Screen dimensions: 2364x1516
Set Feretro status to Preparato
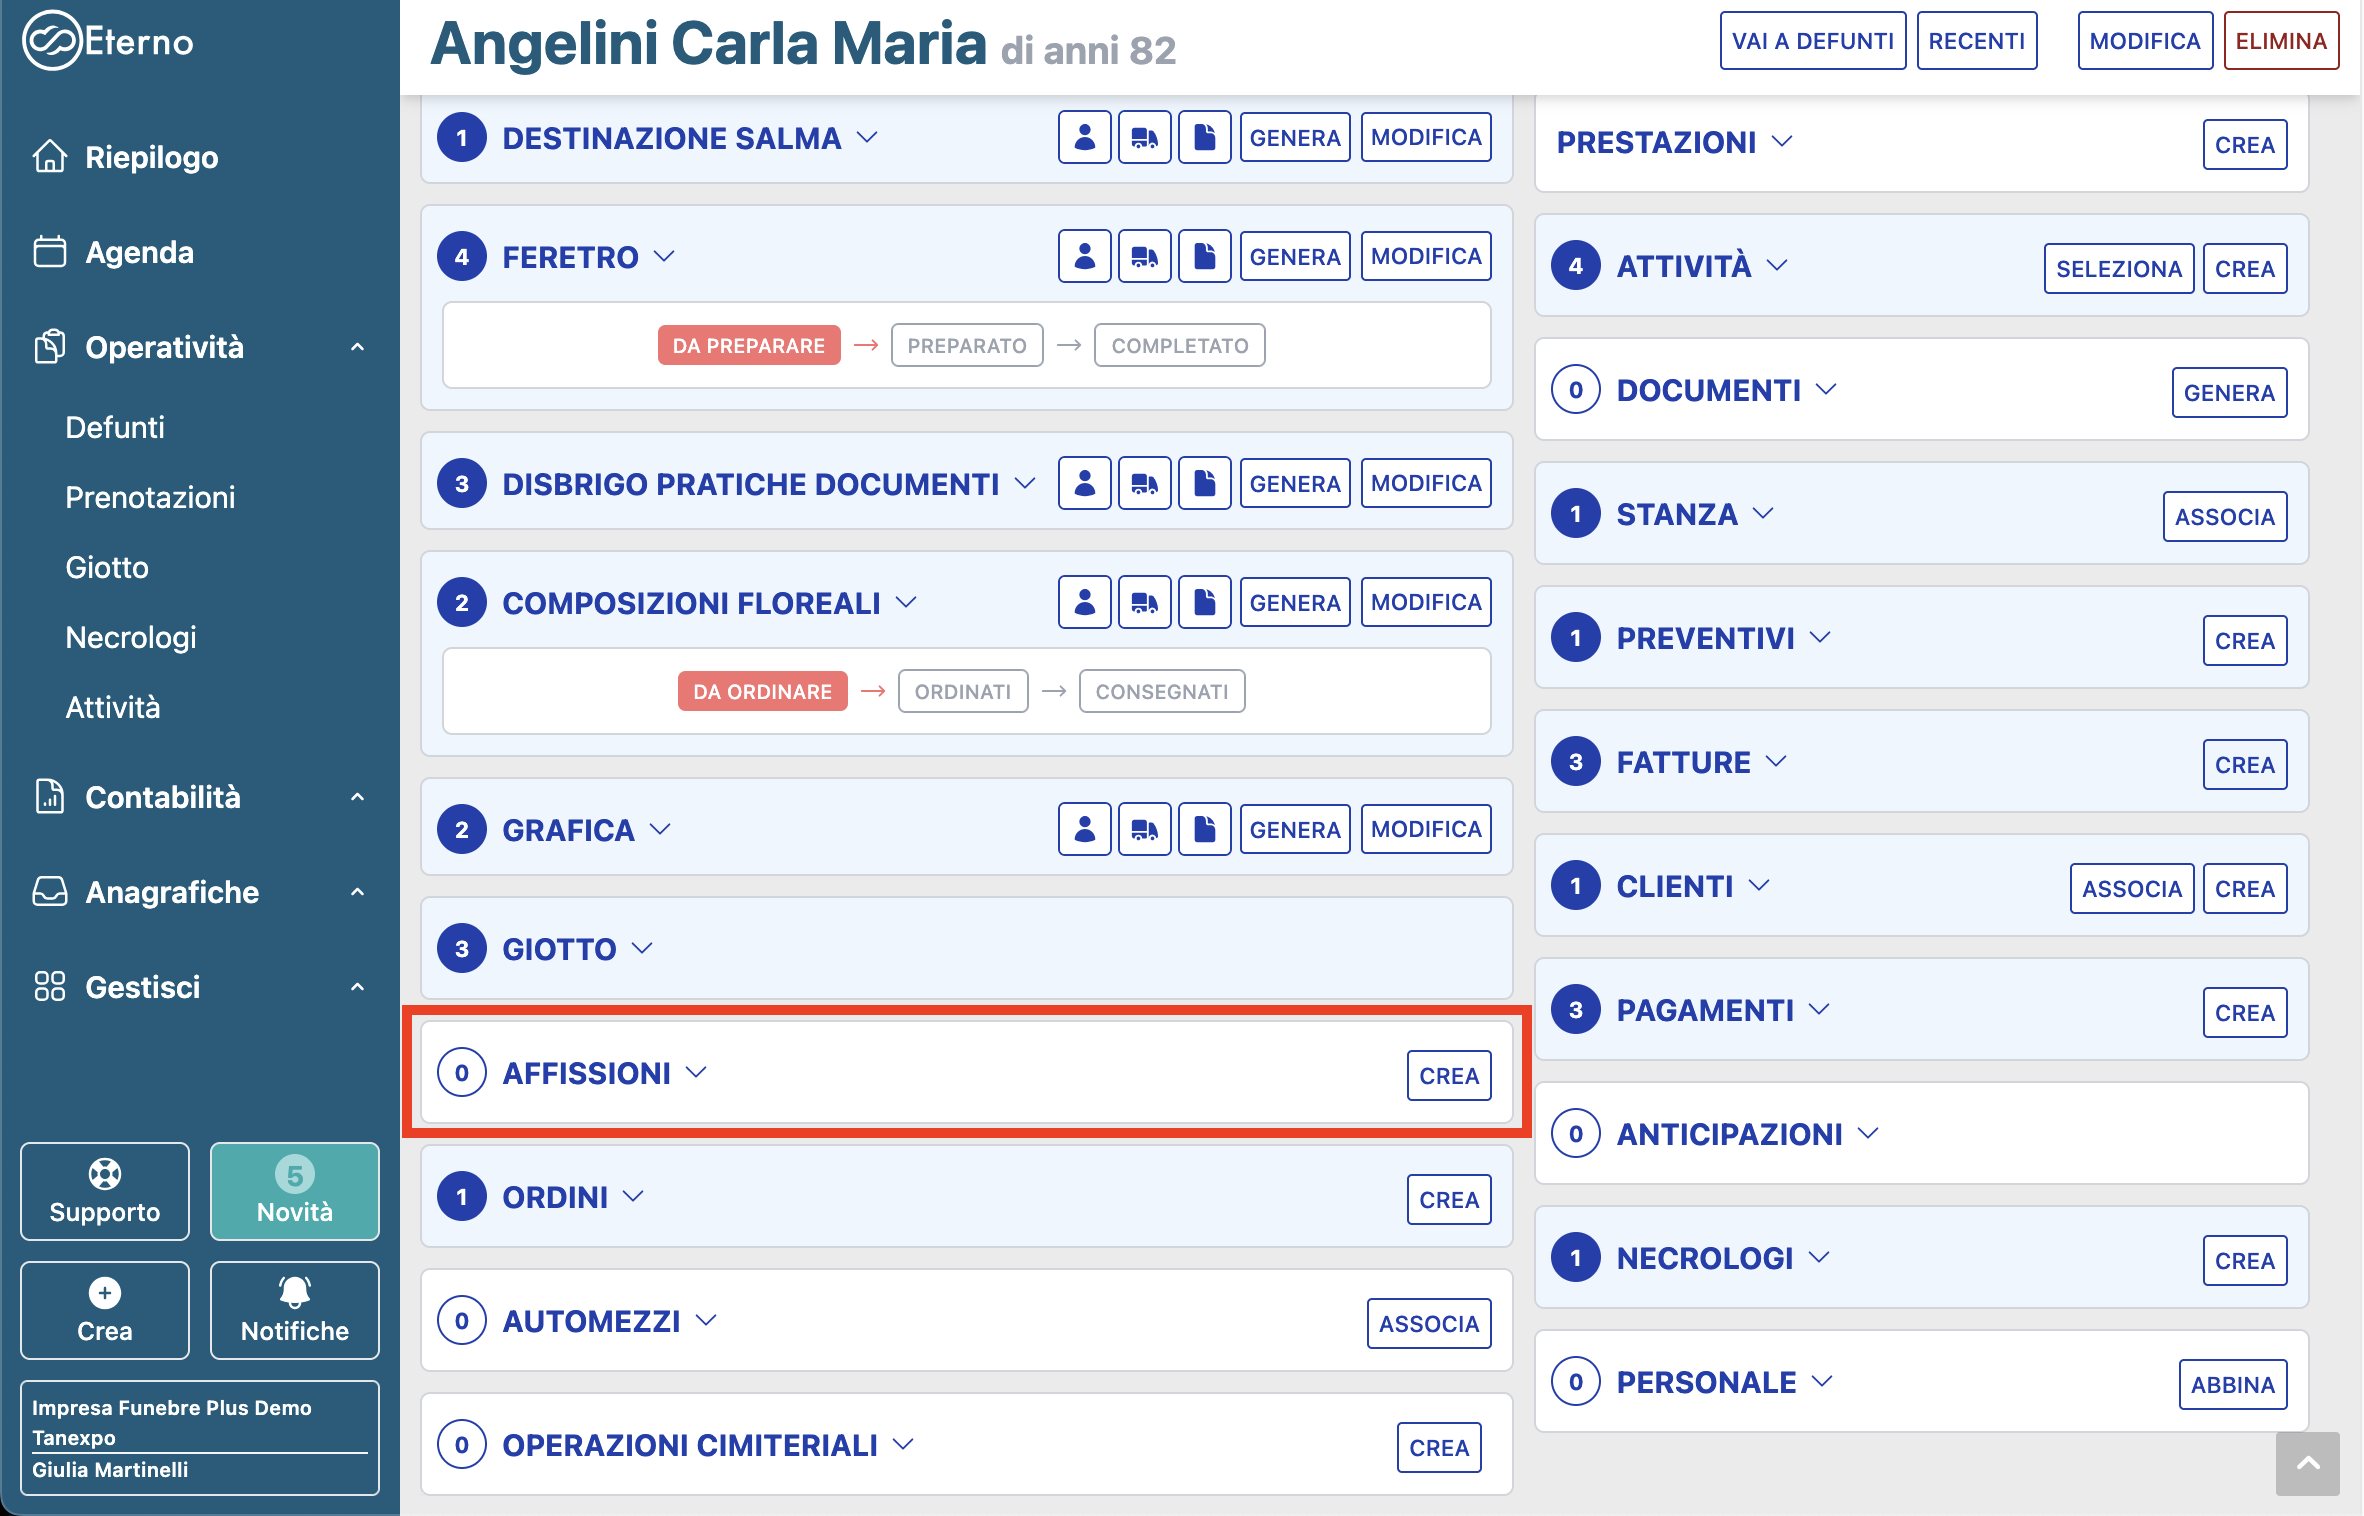[966, 346]
